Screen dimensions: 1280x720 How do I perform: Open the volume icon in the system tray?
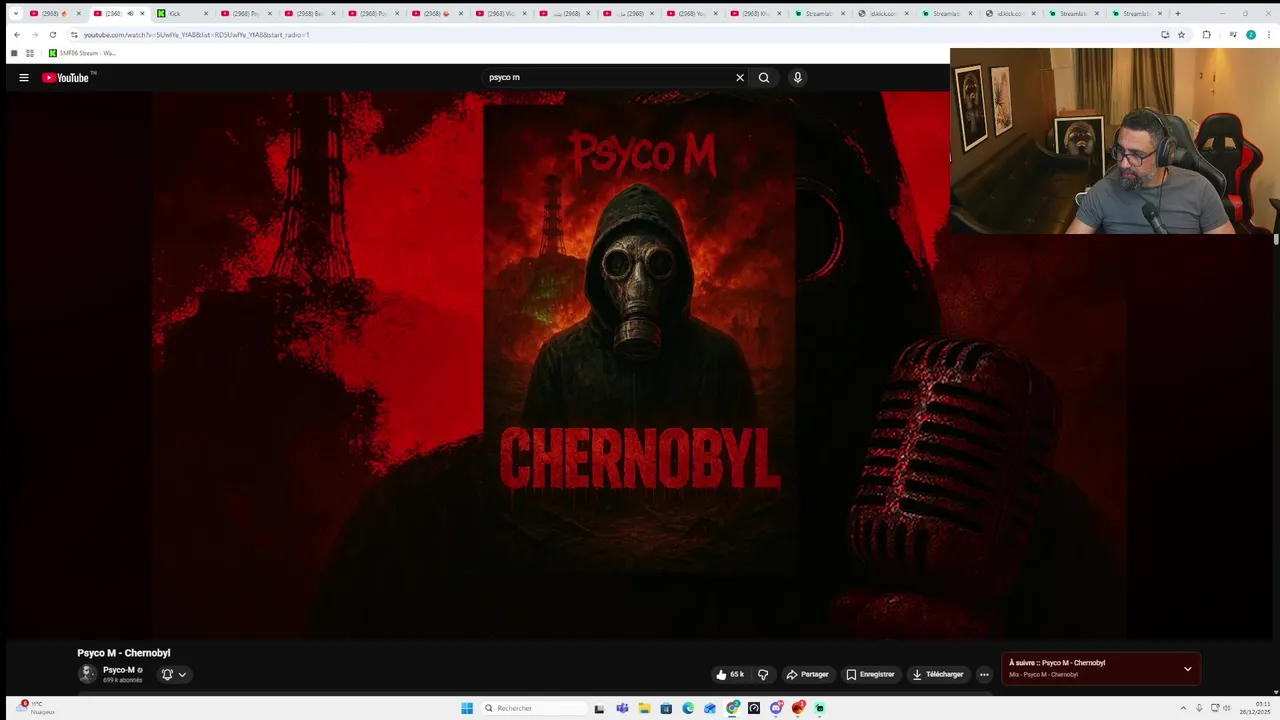coord(1227,708)
